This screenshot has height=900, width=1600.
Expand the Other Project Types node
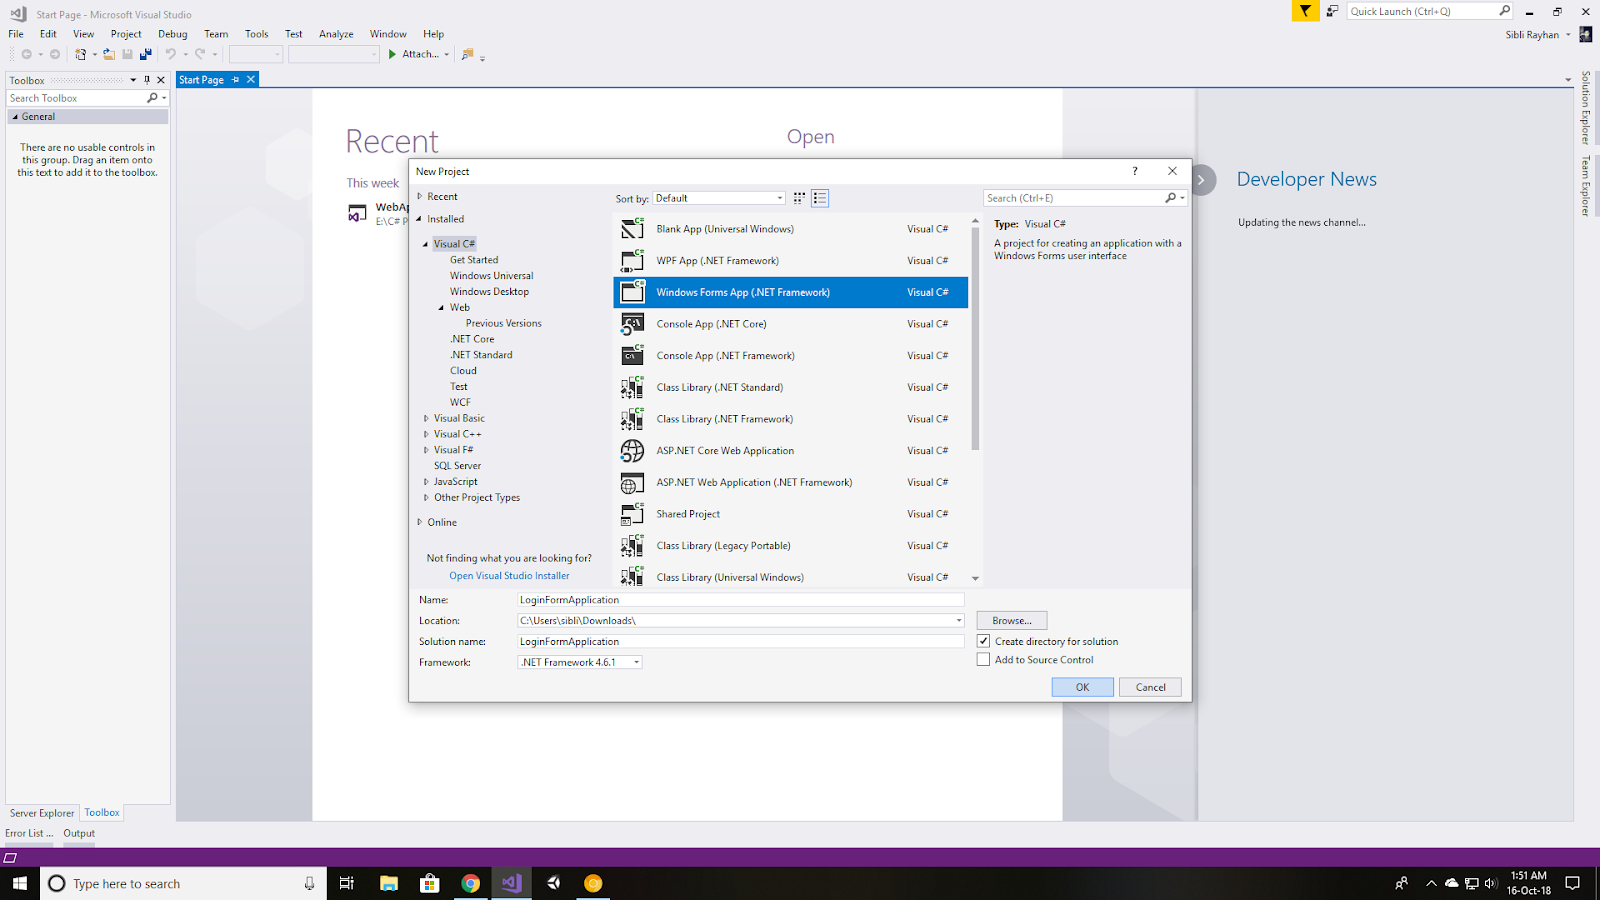[x=426, y=497]
